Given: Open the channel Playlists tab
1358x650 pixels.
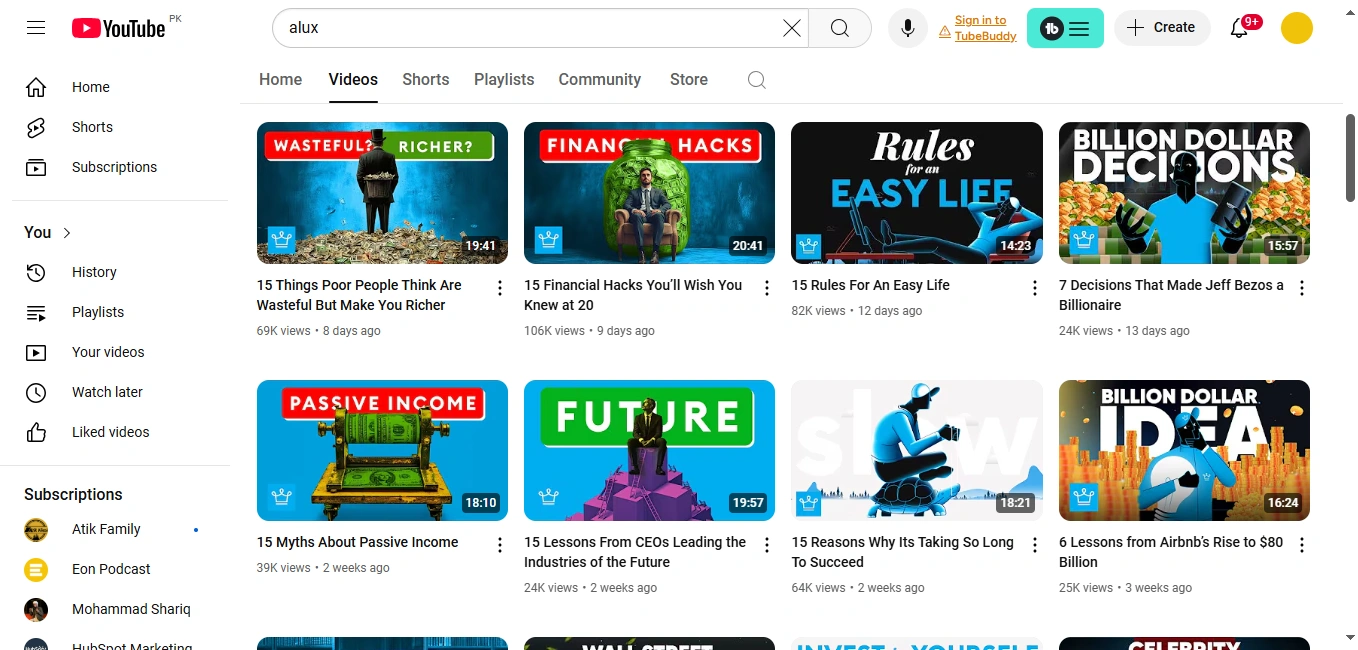Looking at the screenshot, I should click(x=504, y=80).
